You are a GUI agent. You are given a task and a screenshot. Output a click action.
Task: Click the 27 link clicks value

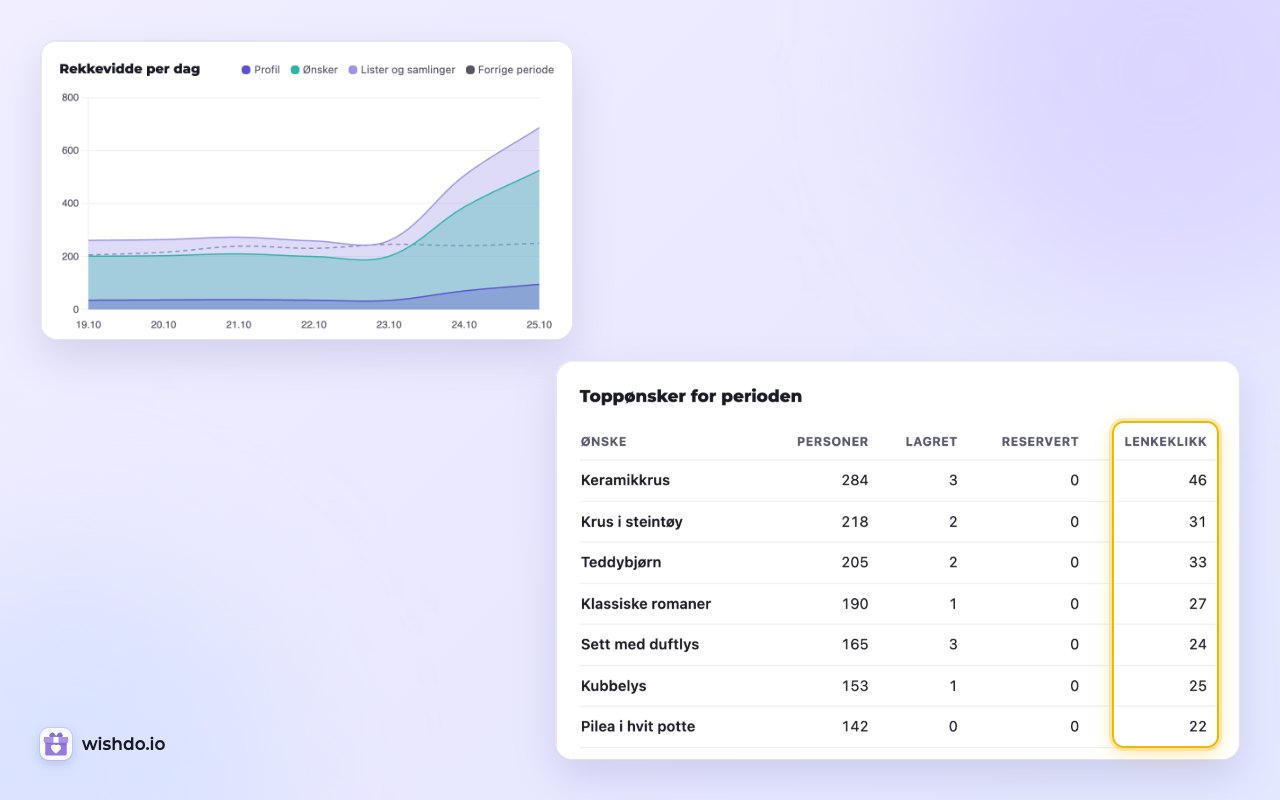tap(1198, 604)
